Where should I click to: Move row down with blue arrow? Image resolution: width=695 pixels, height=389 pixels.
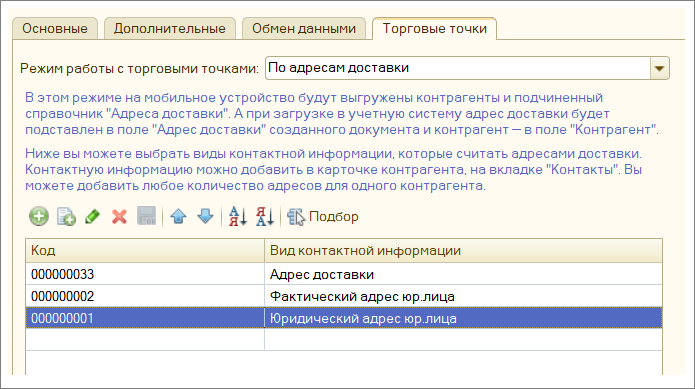[x=205, y=217]
